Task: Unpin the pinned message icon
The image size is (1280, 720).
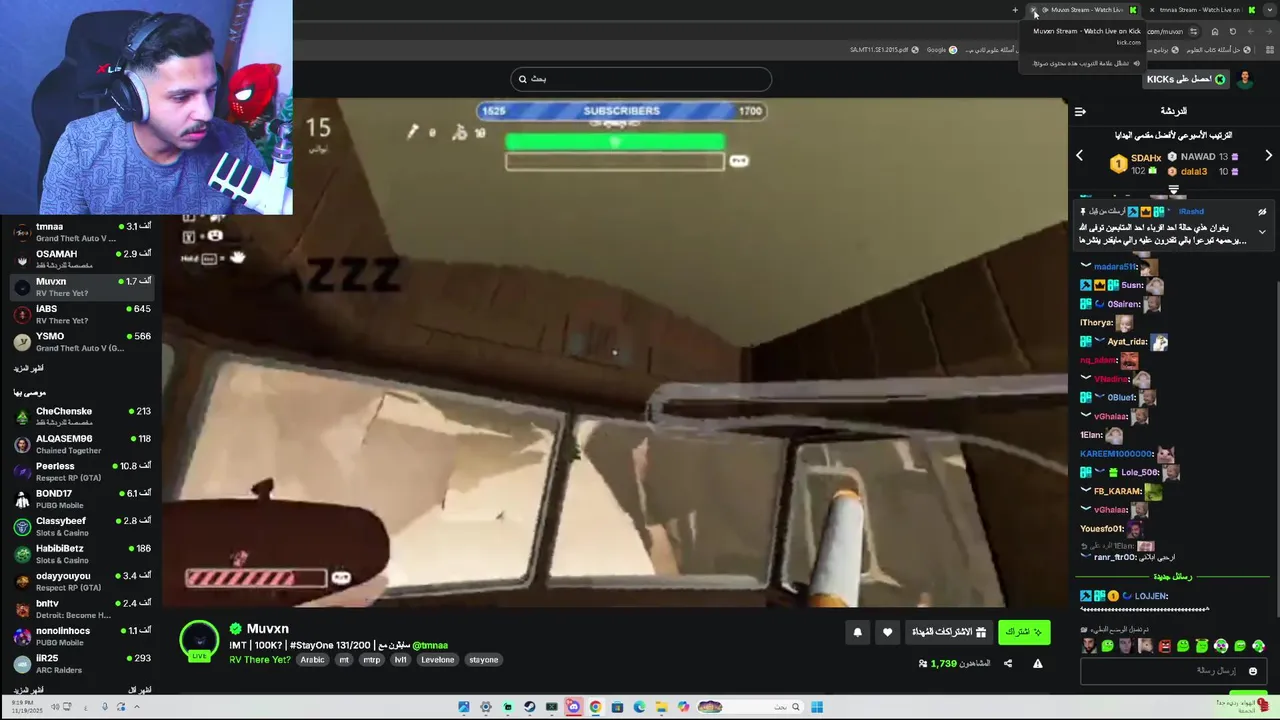Action: point(1262,212)
